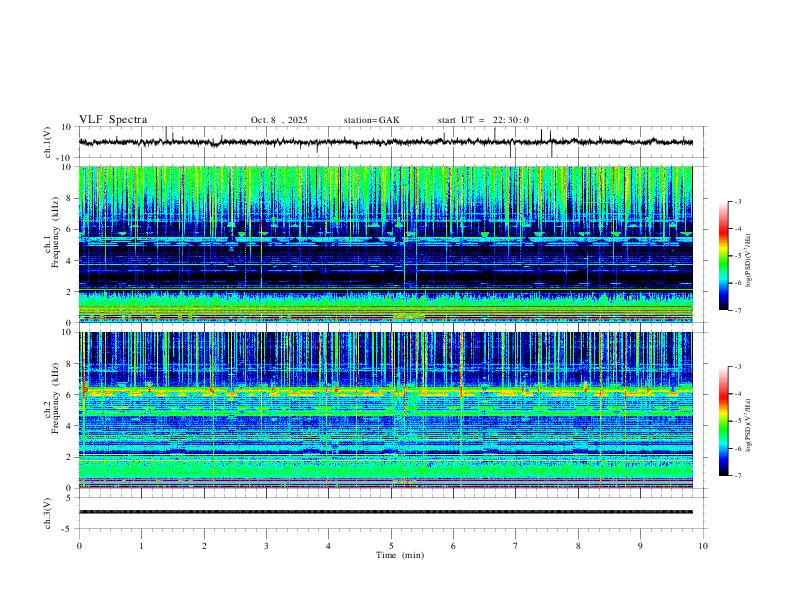Click time axis tick label '9'

pos(640,546)
